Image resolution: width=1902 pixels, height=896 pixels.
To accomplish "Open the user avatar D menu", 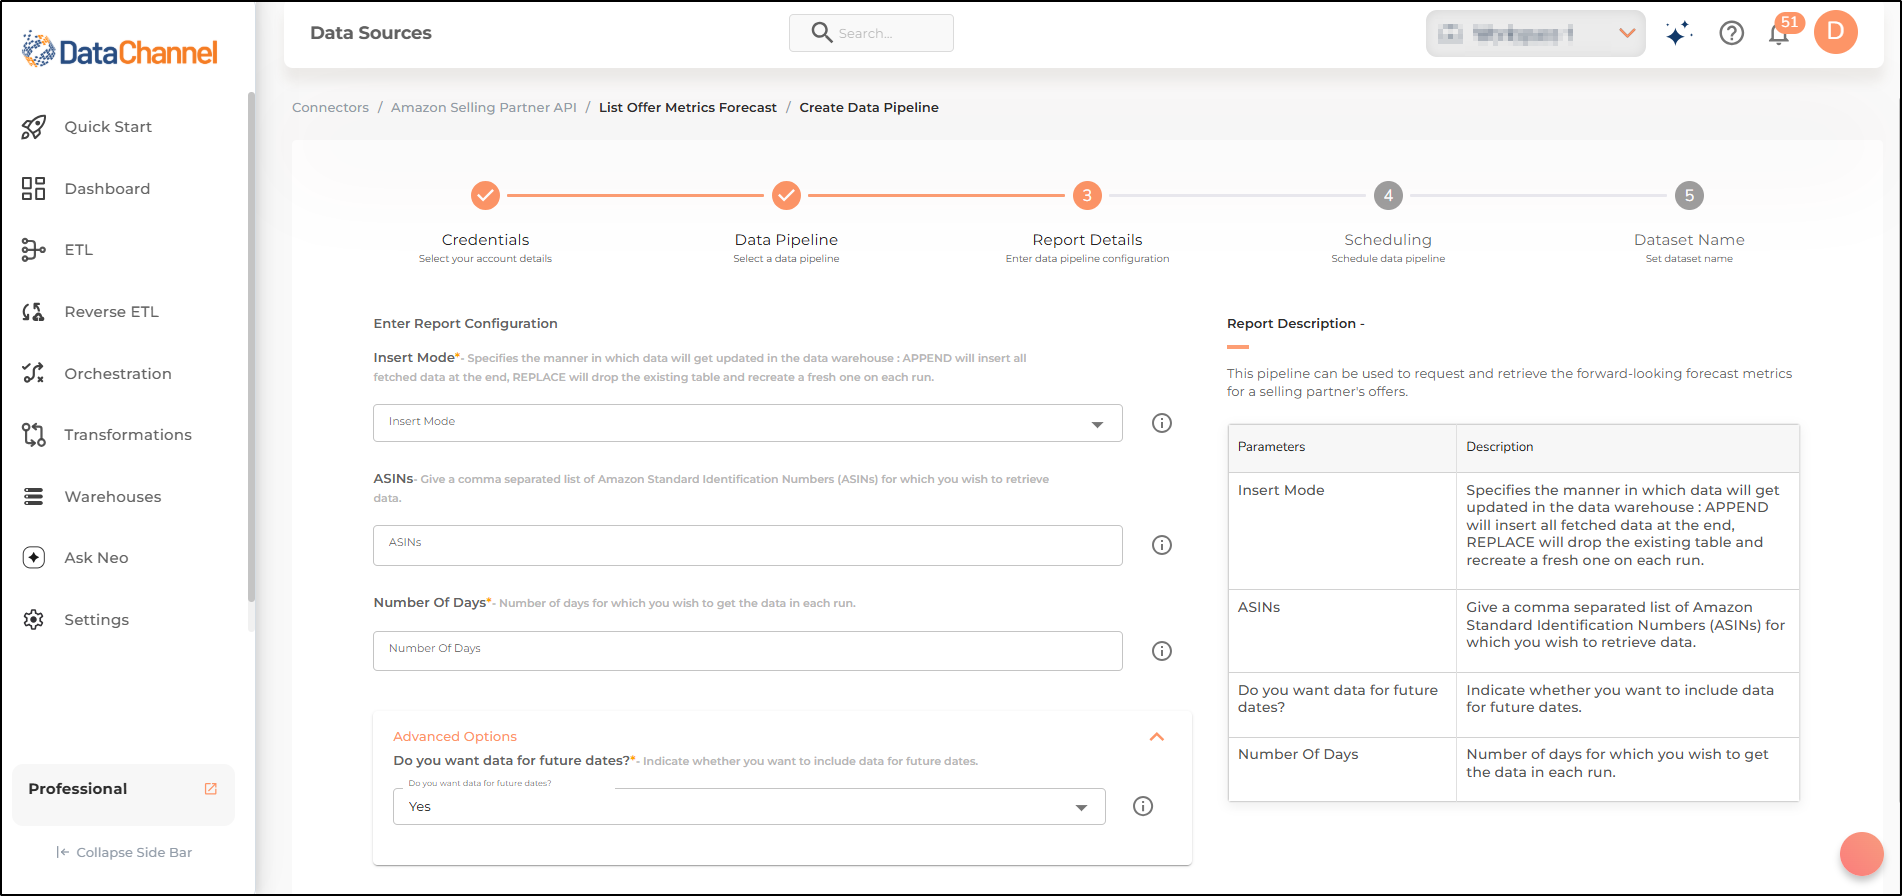I will [1836, 32].
